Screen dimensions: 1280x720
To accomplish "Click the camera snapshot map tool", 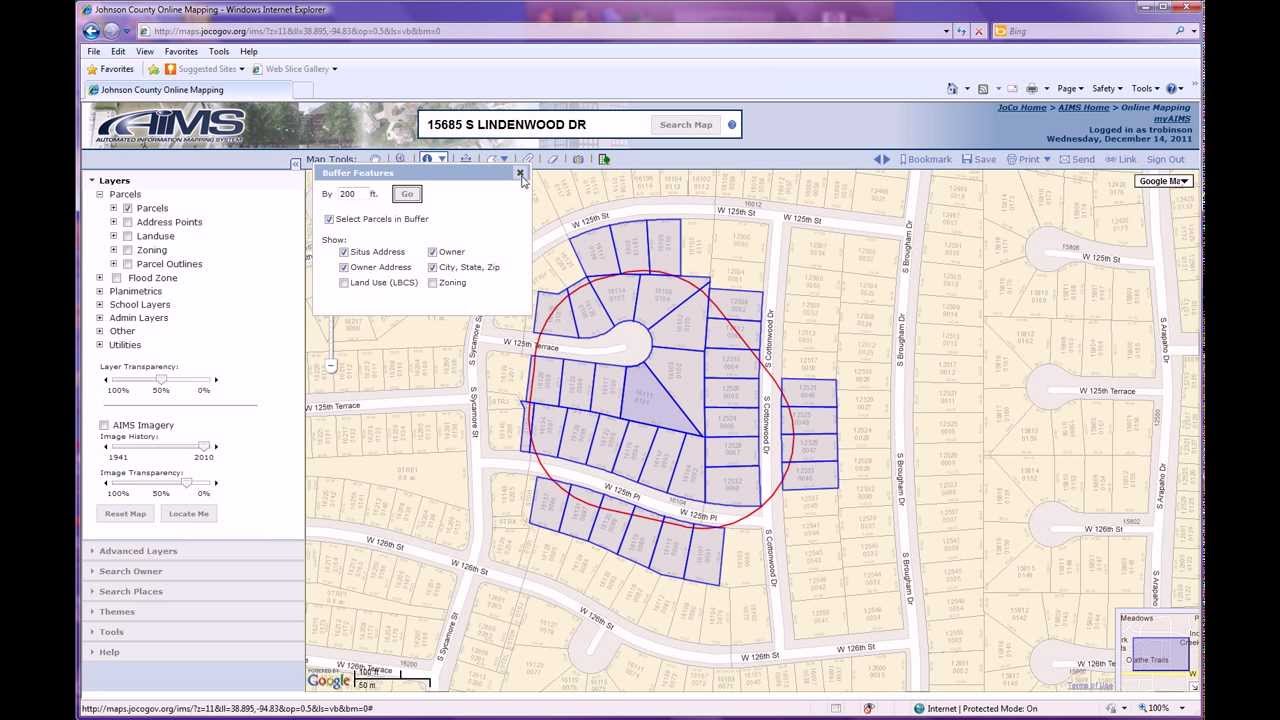I will (x=578, y=159).
